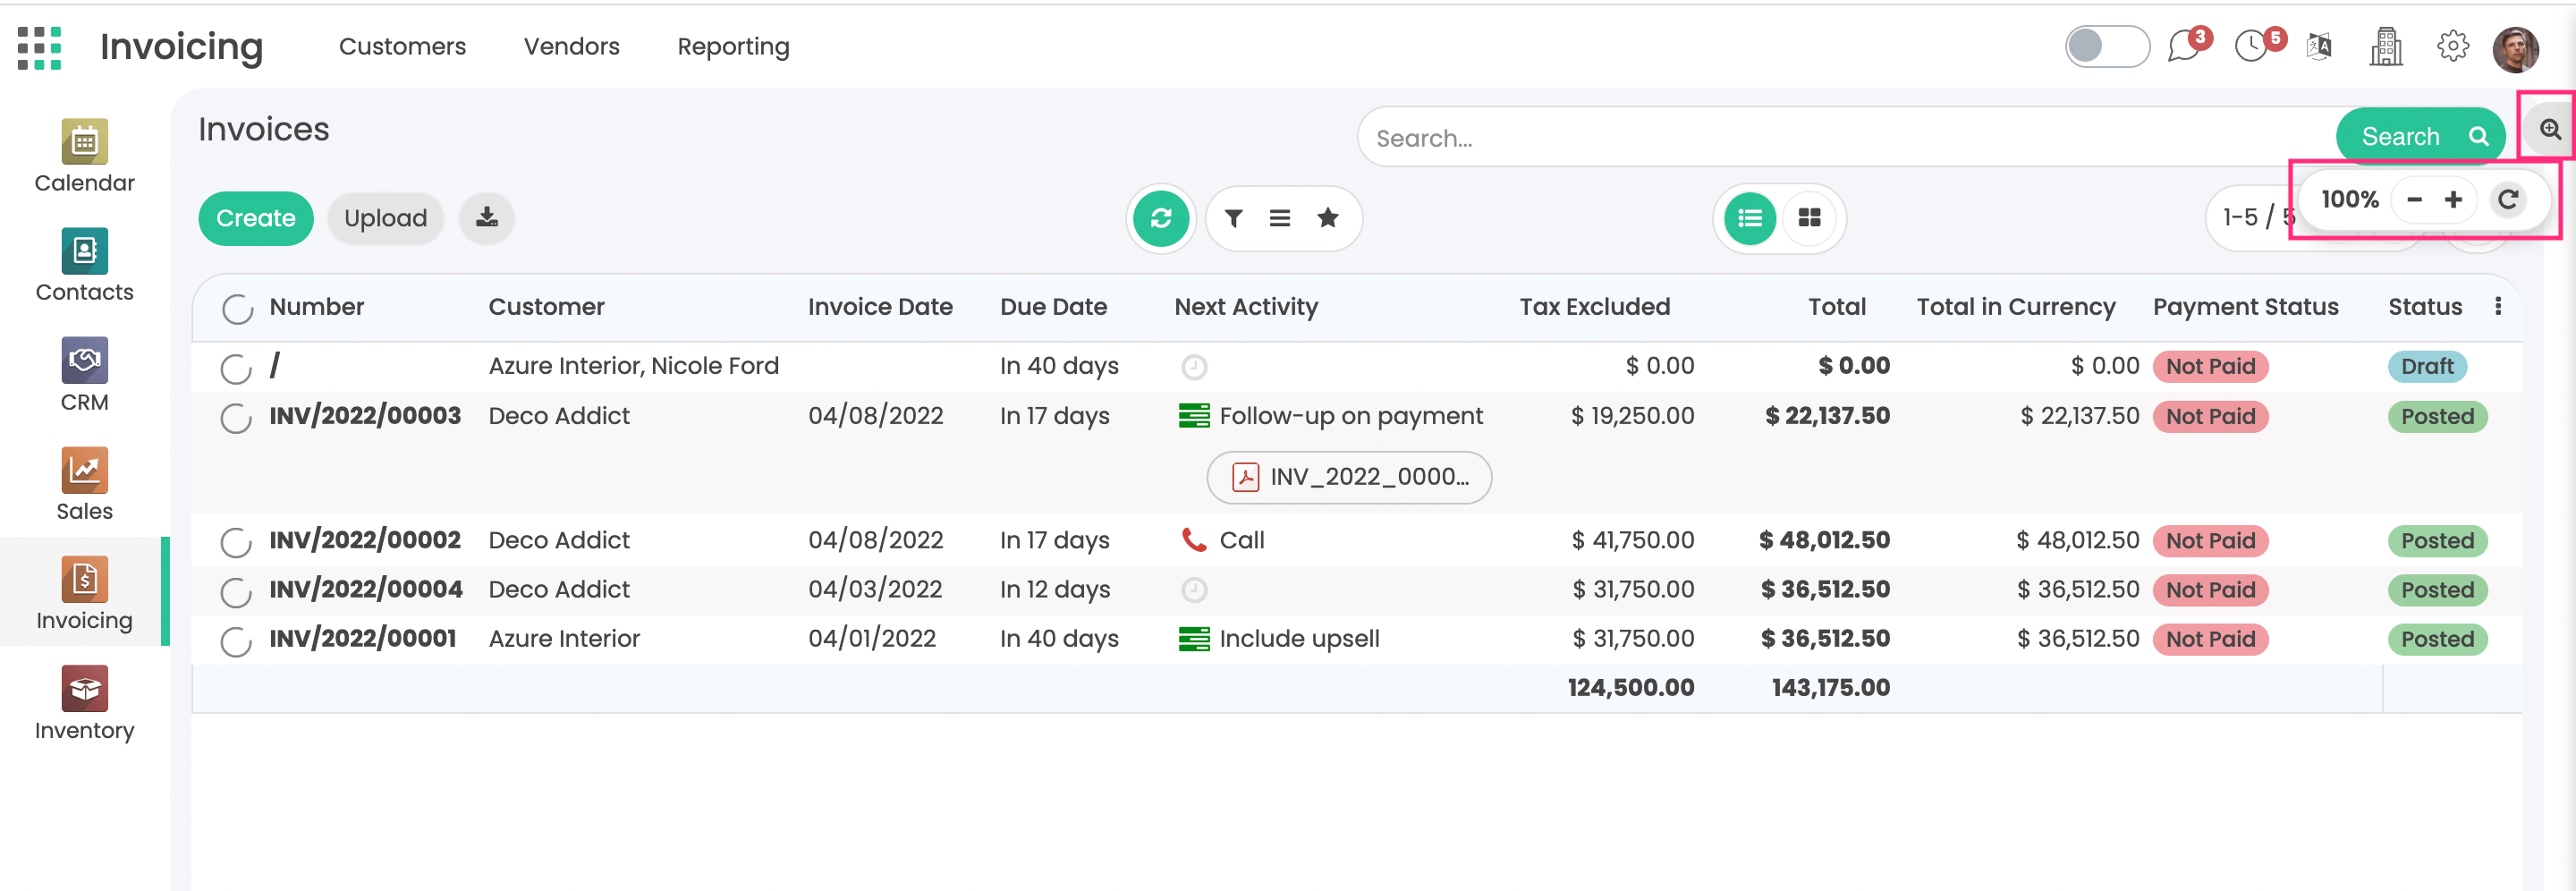Select invoice INV/2022/00001 row checkbox

(x=236, y=641)
